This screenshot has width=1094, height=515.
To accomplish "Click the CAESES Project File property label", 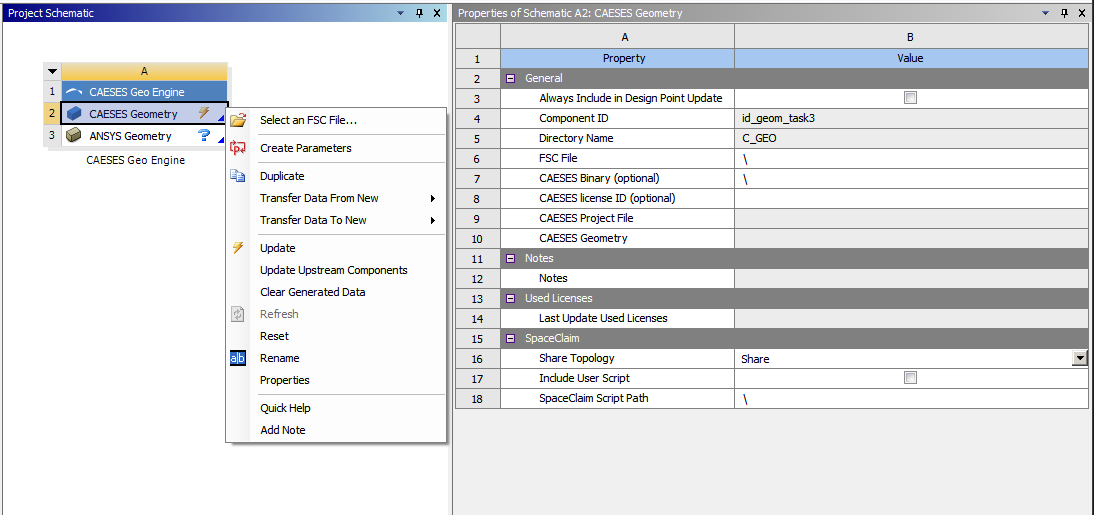I will (586, 218).
